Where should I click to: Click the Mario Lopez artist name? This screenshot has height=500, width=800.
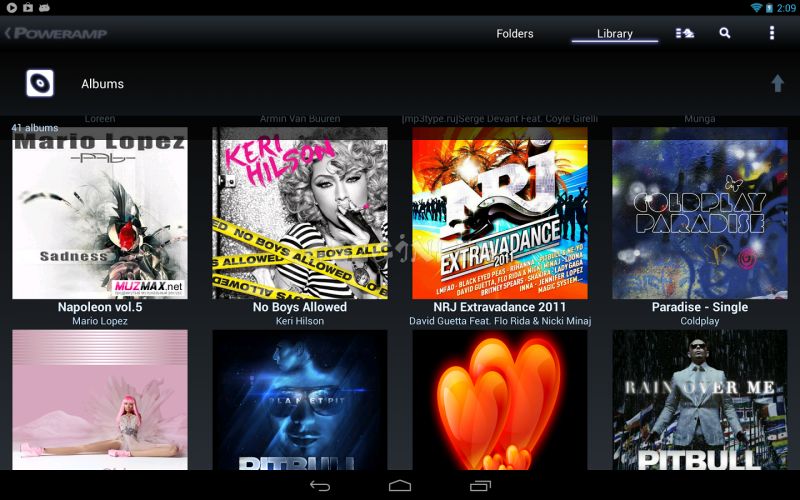[x=100, y=321]
